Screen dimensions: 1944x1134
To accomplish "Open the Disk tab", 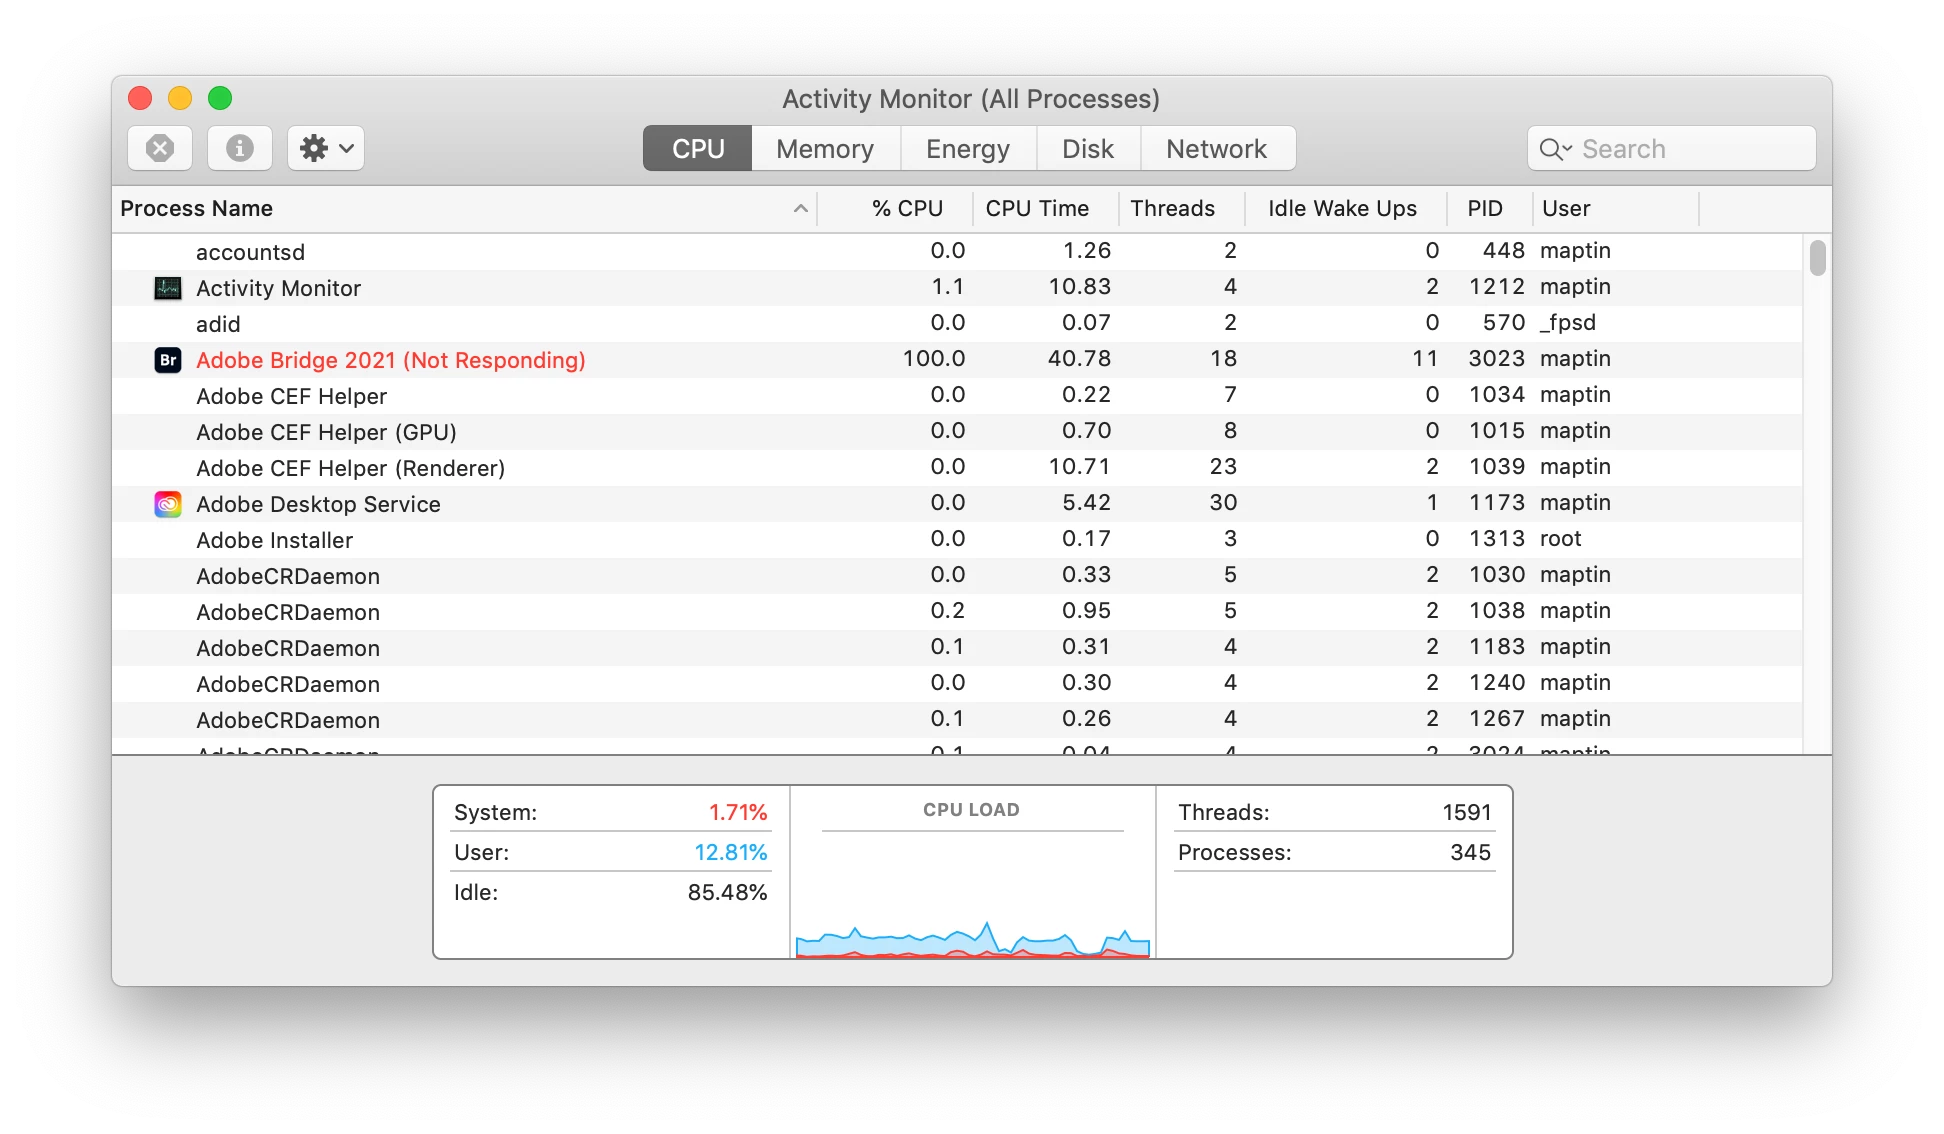I will pyautogui.click(x=1088, y=149).
